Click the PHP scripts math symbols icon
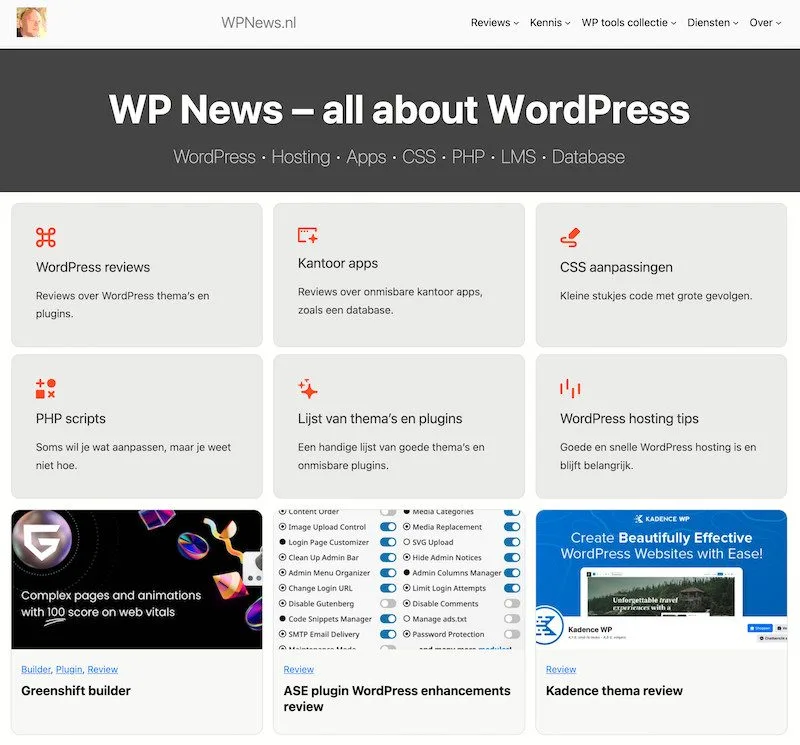The width and height of the screenshot is (800, 745). (46, 389)
